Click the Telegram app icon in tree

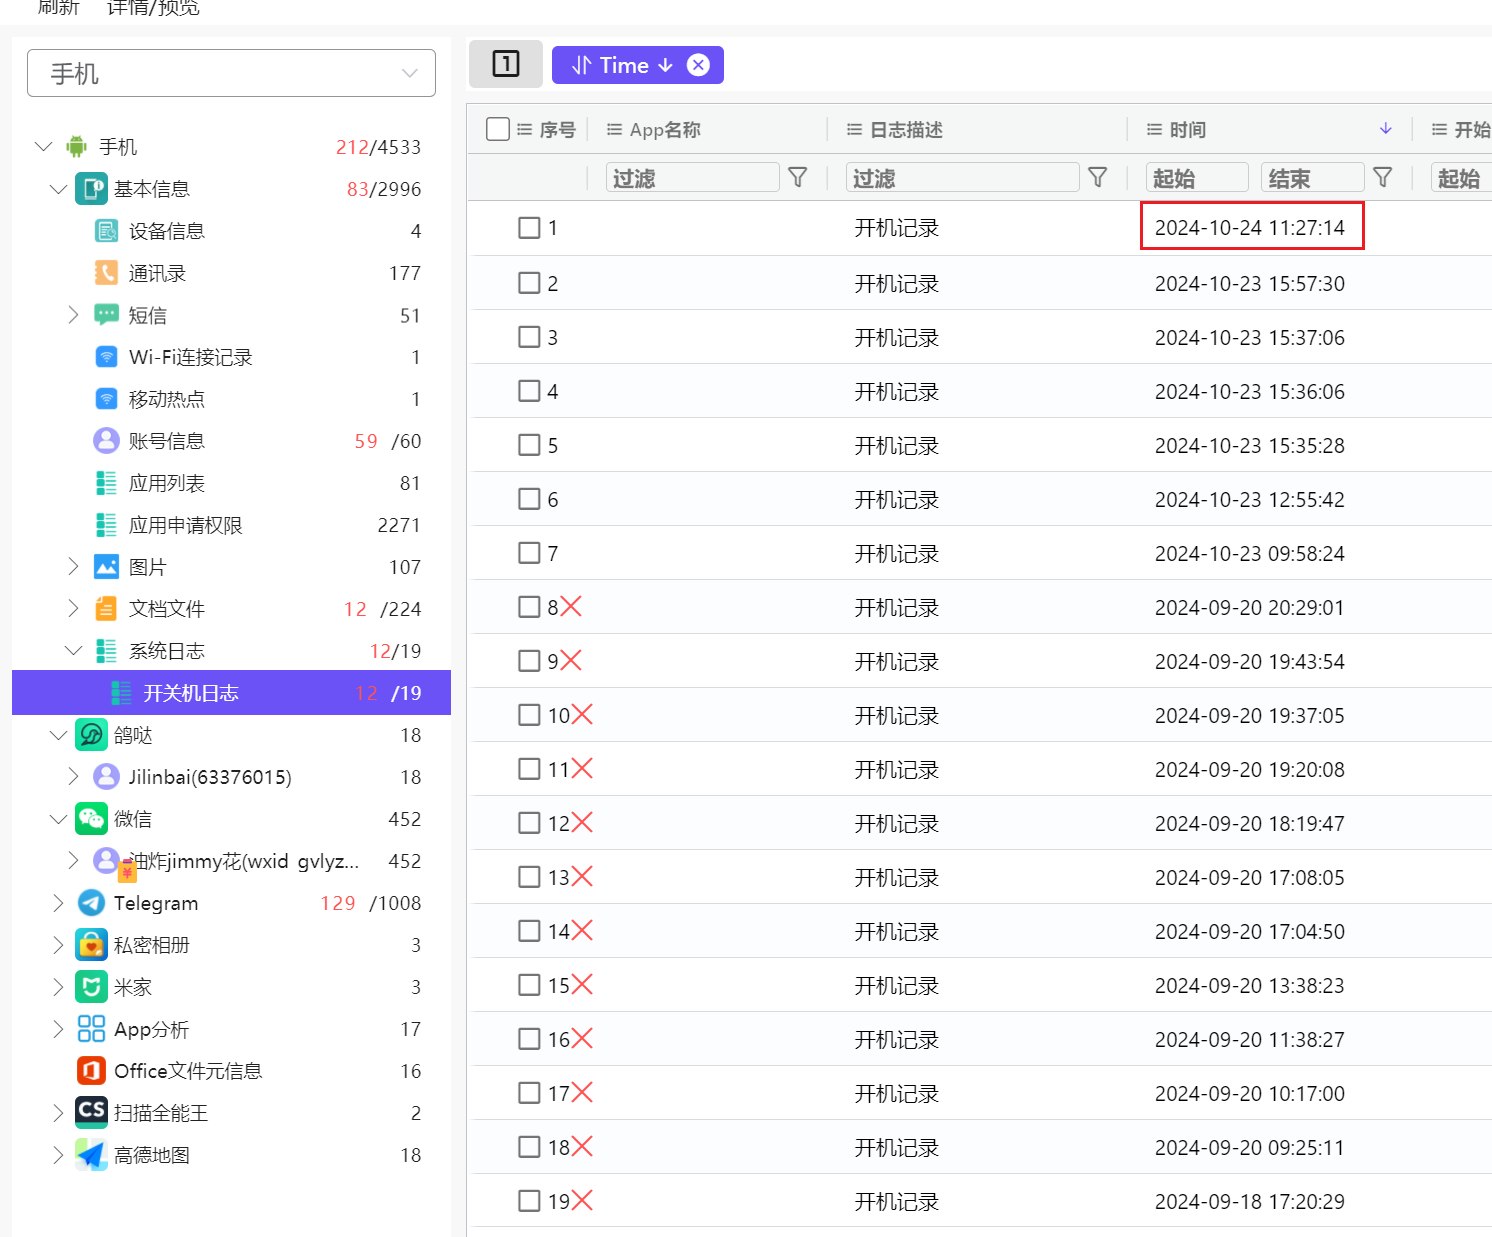point(91,903)
